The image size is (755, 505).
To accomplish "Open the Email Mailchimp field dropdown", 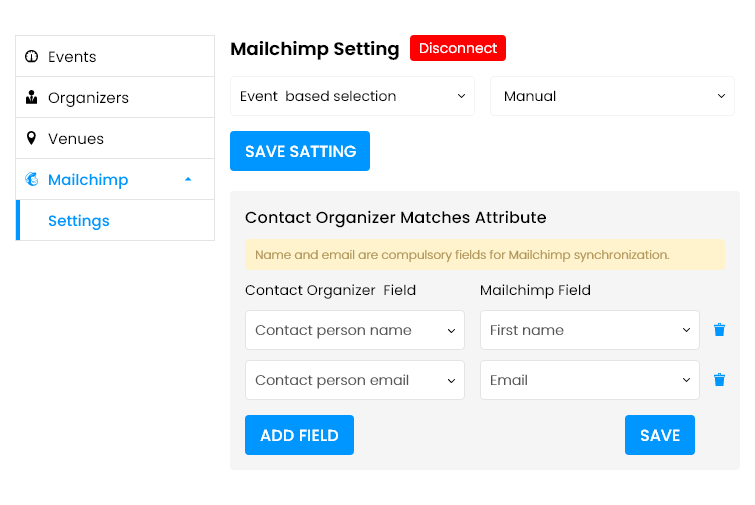I will coord(590,380).
